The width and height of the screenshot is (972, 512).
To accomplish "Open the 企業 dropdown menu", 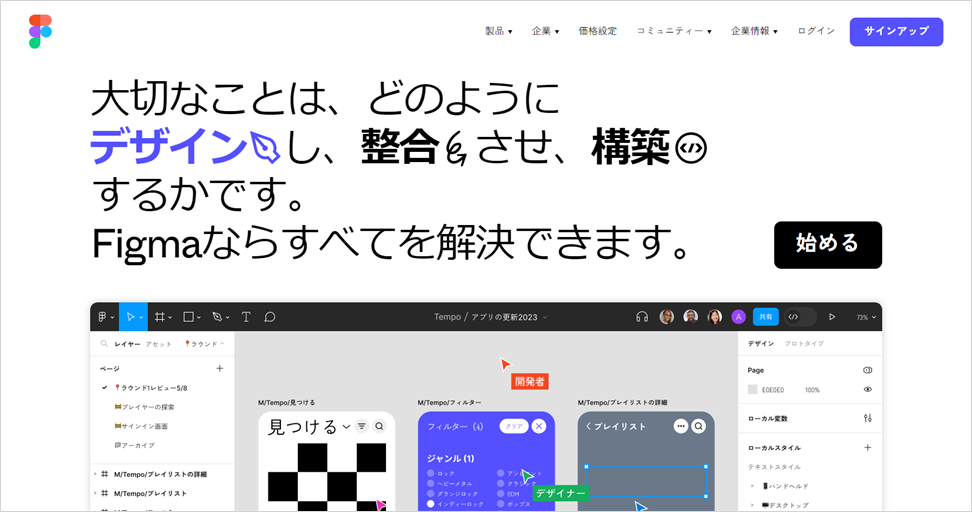I will [x=546, y=31].
